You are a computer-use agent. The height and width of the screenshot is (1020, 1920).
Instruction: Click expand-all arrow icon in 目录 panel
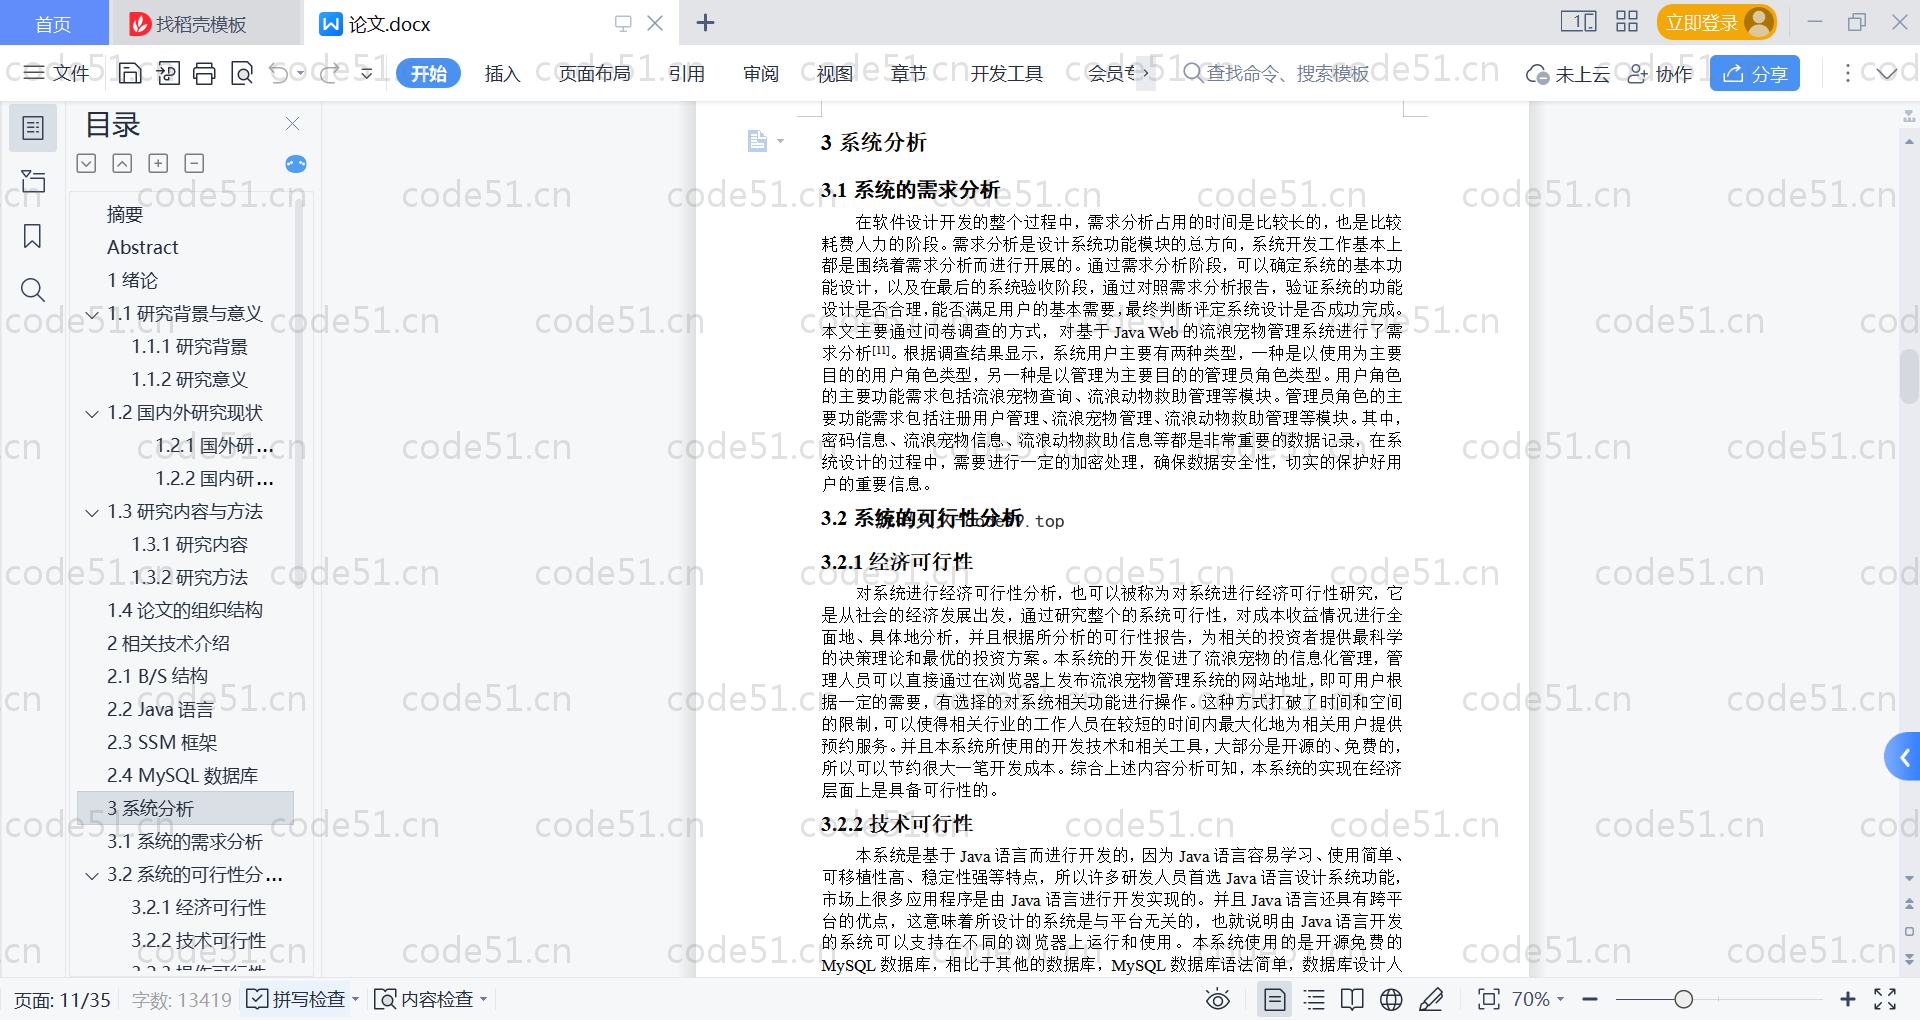coord(87,163)
